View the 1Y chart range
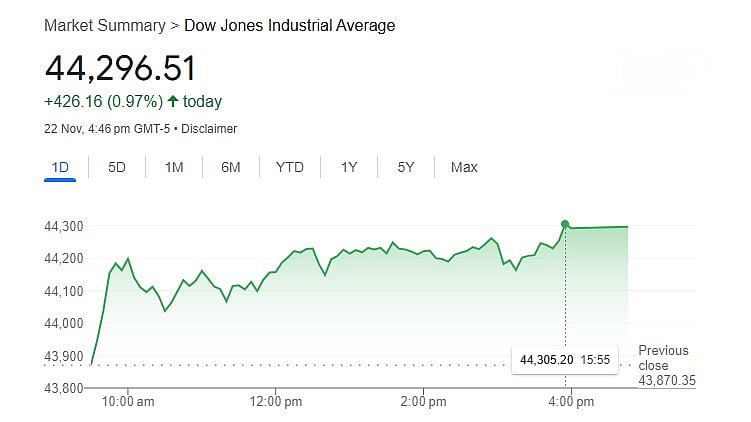This screenshot has width=751, height=422. coord(349,167)
